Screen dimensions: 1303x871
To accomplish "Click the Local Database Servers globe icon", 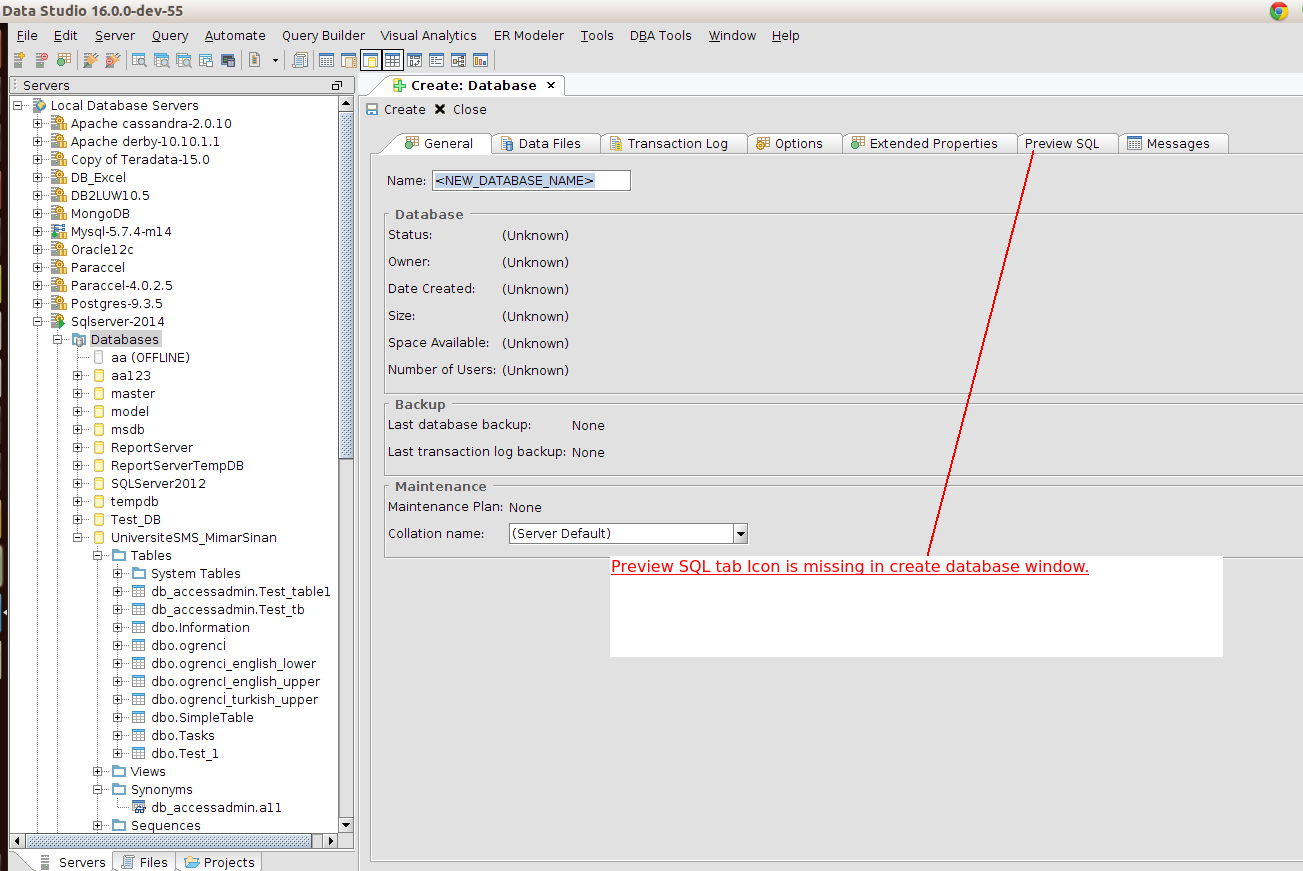I will 40,105.
